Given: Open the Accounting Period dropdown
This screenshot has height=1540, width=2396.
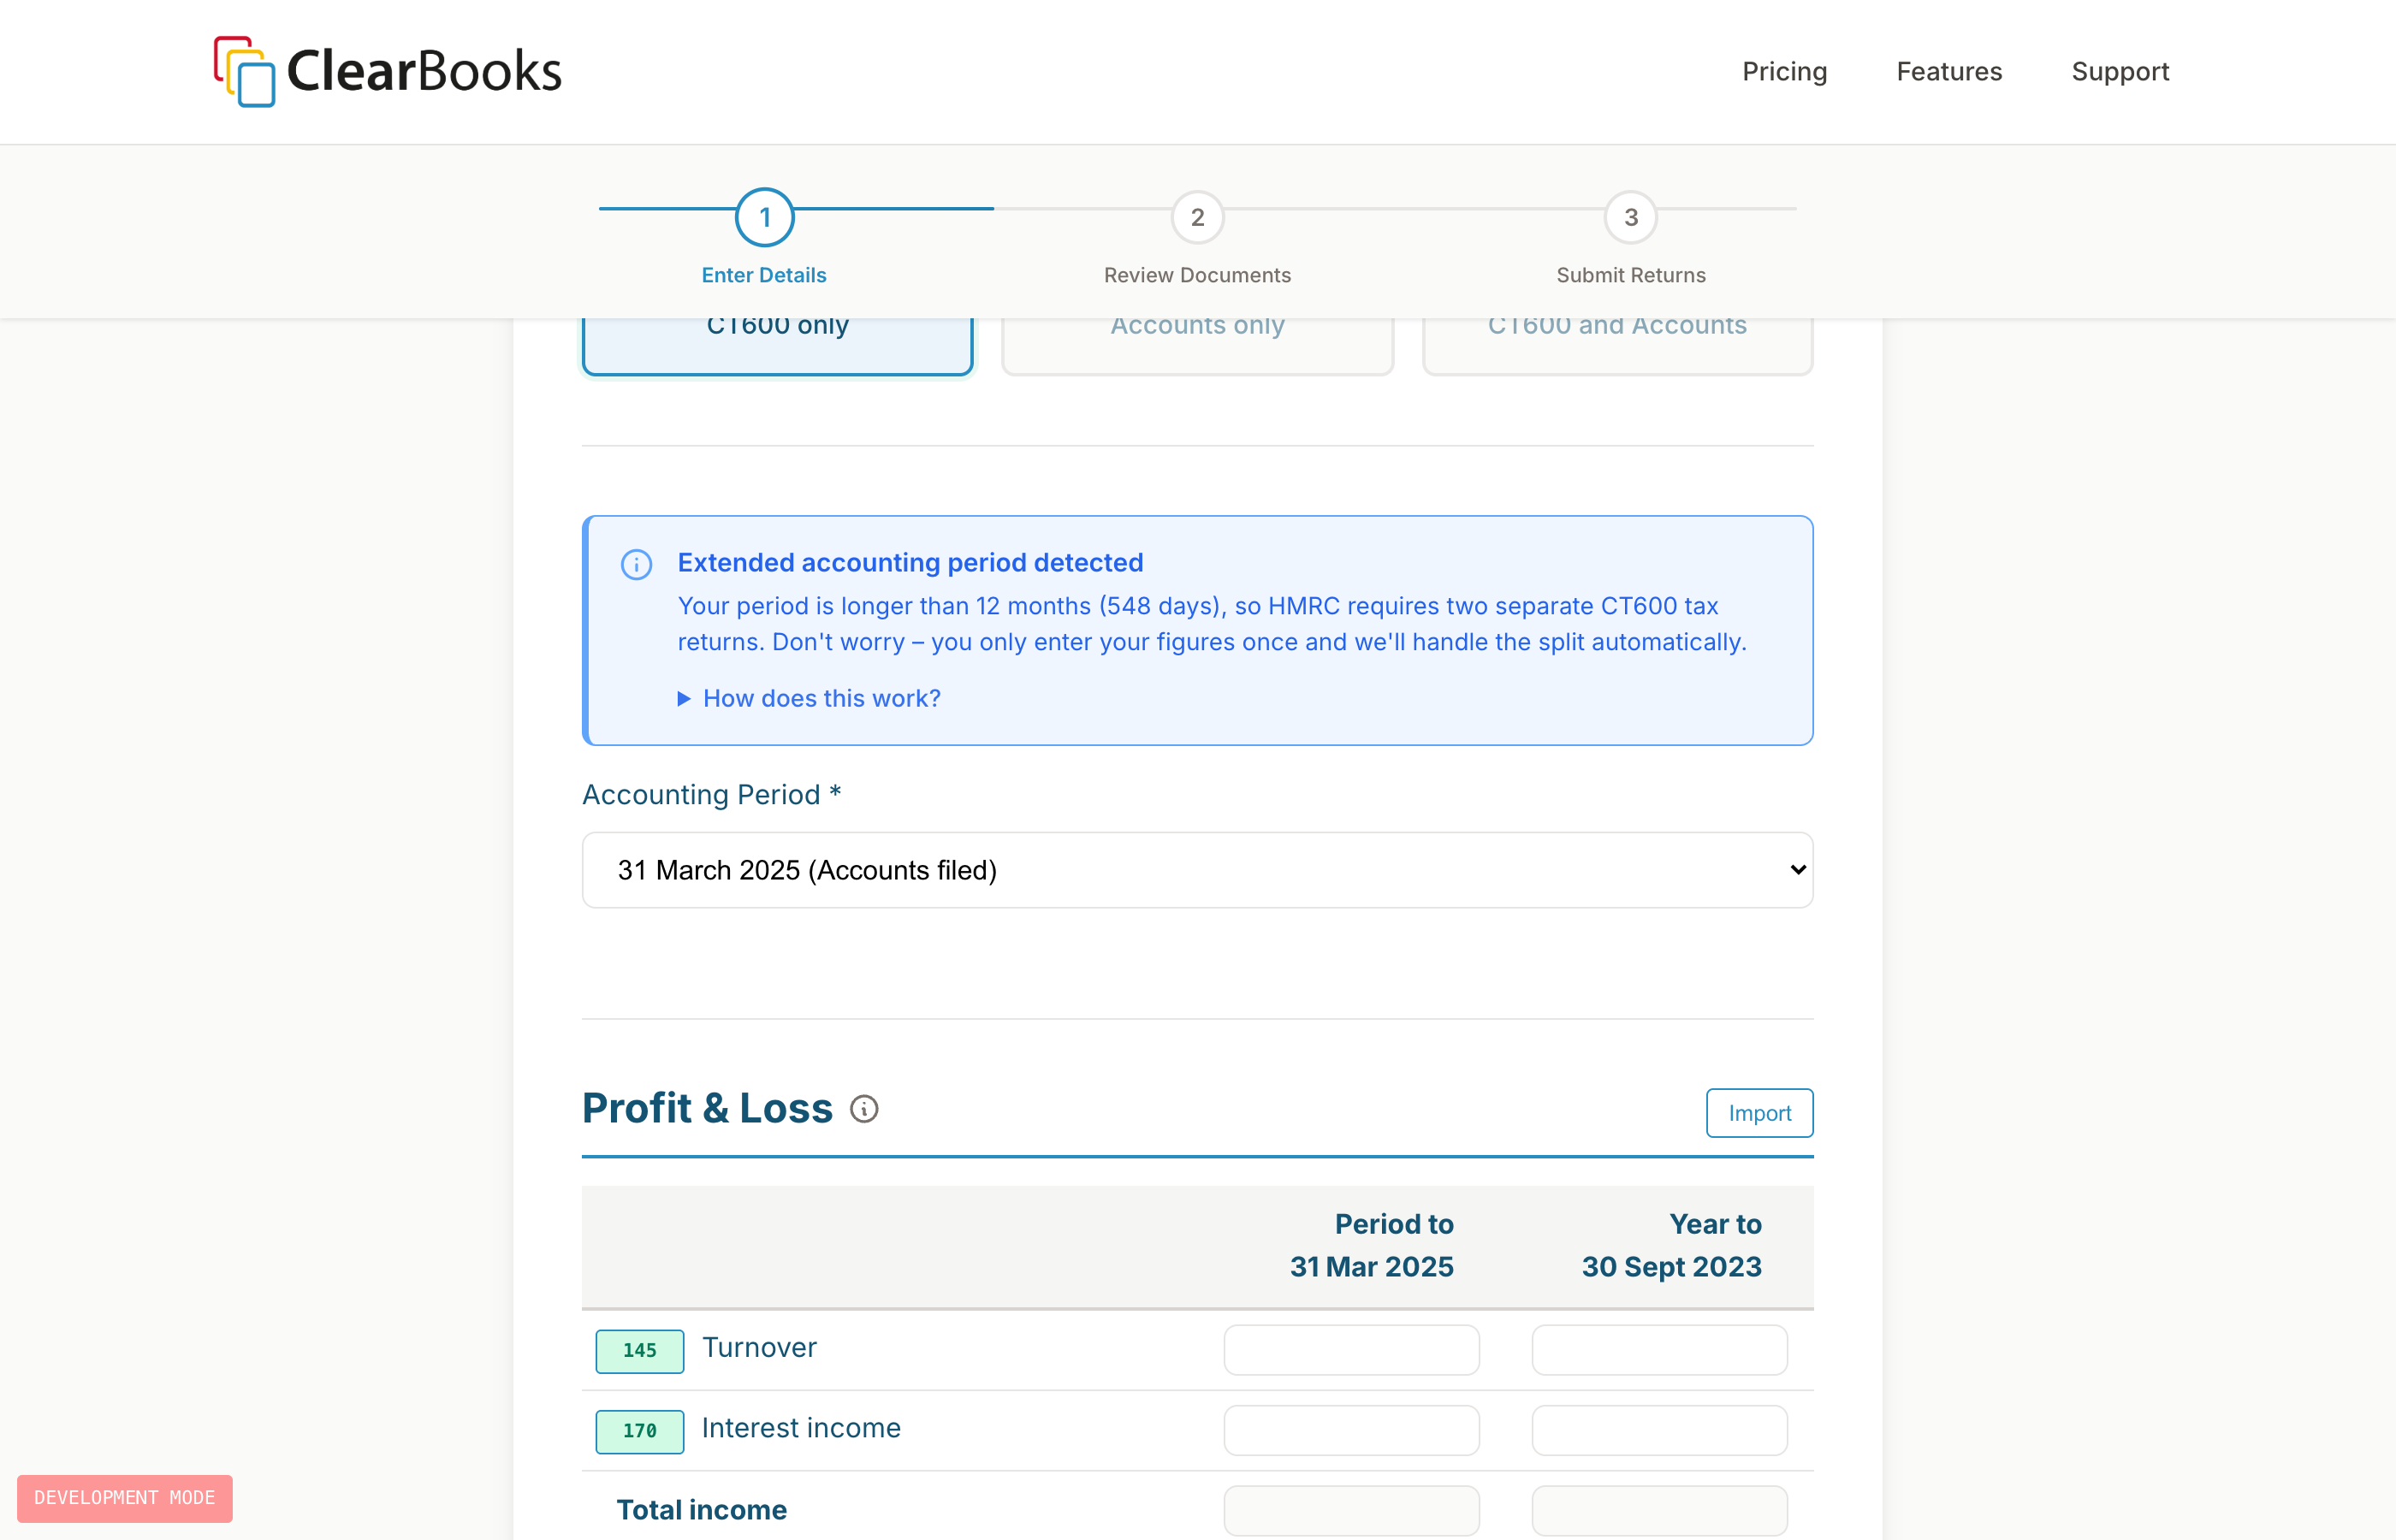Looking at the screenshot, I should [1197, 870].
